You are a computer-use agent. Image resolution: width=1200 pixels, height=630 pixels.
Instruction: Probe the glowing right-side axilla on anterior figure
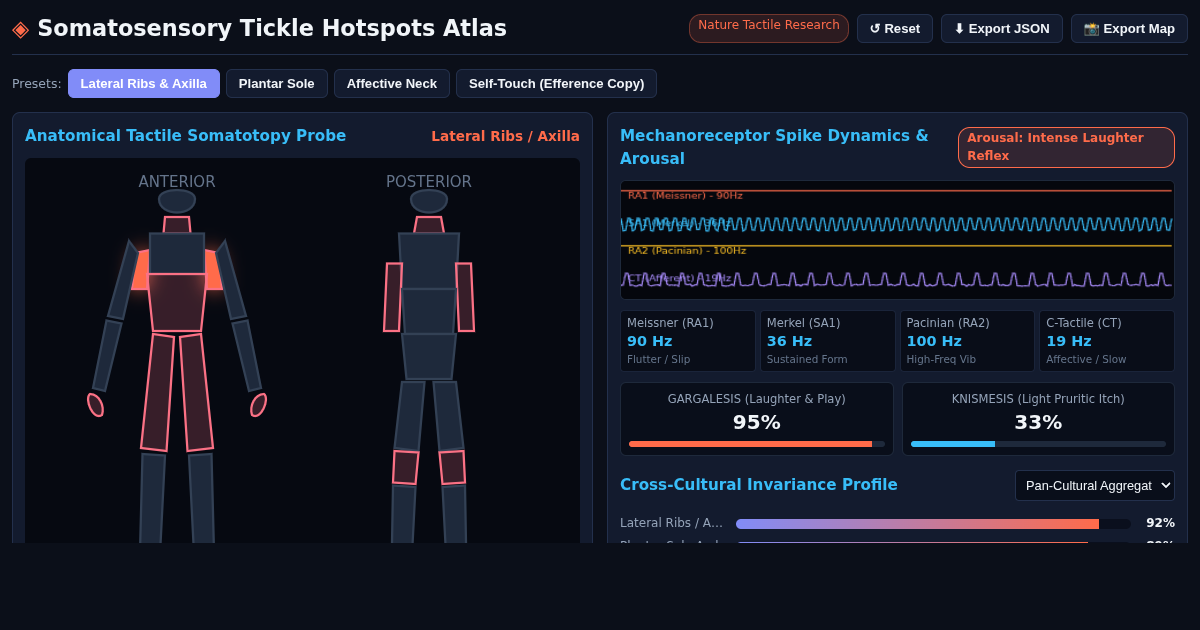tap(214, 270)
